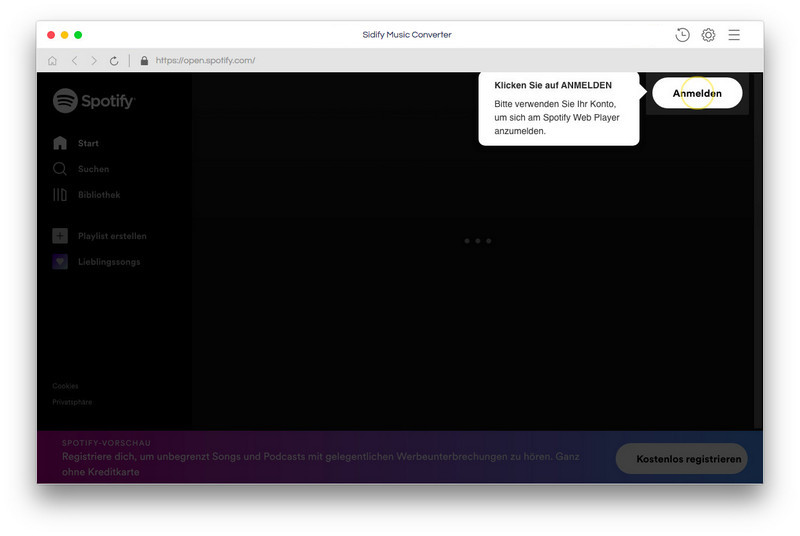Click the Playlist erstellen plus icon
The width and height of the screenshot is (800, 536).
point(60,236)
